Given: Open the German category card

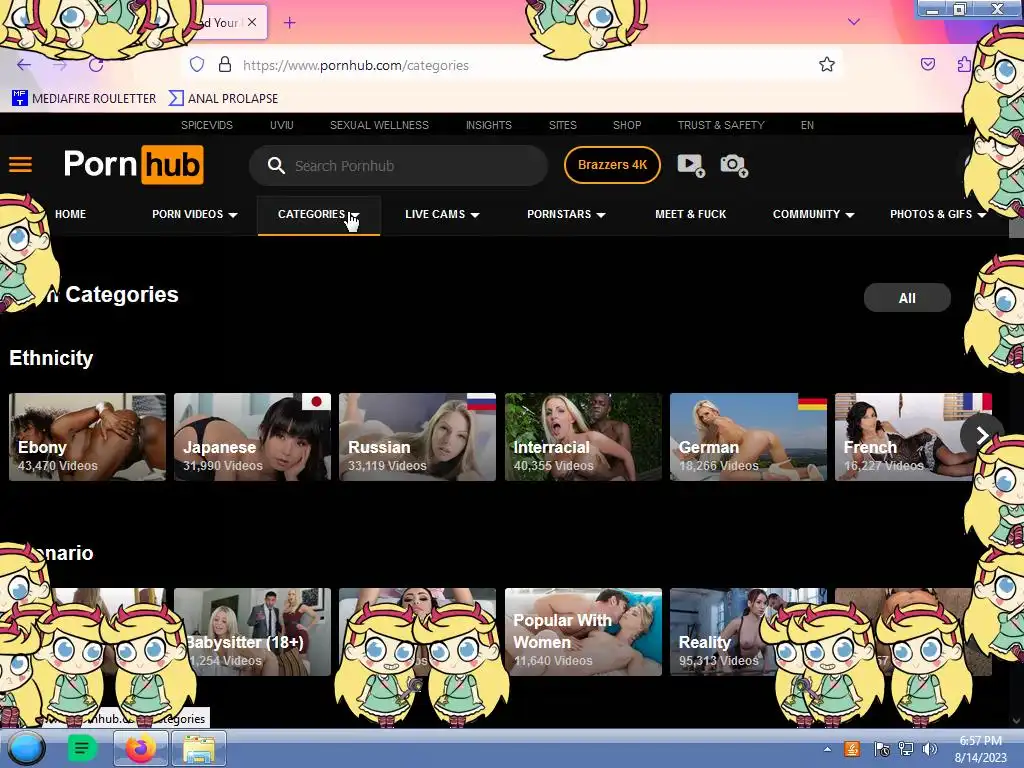Looking at the screenshot, I should [x=748, y=437].
